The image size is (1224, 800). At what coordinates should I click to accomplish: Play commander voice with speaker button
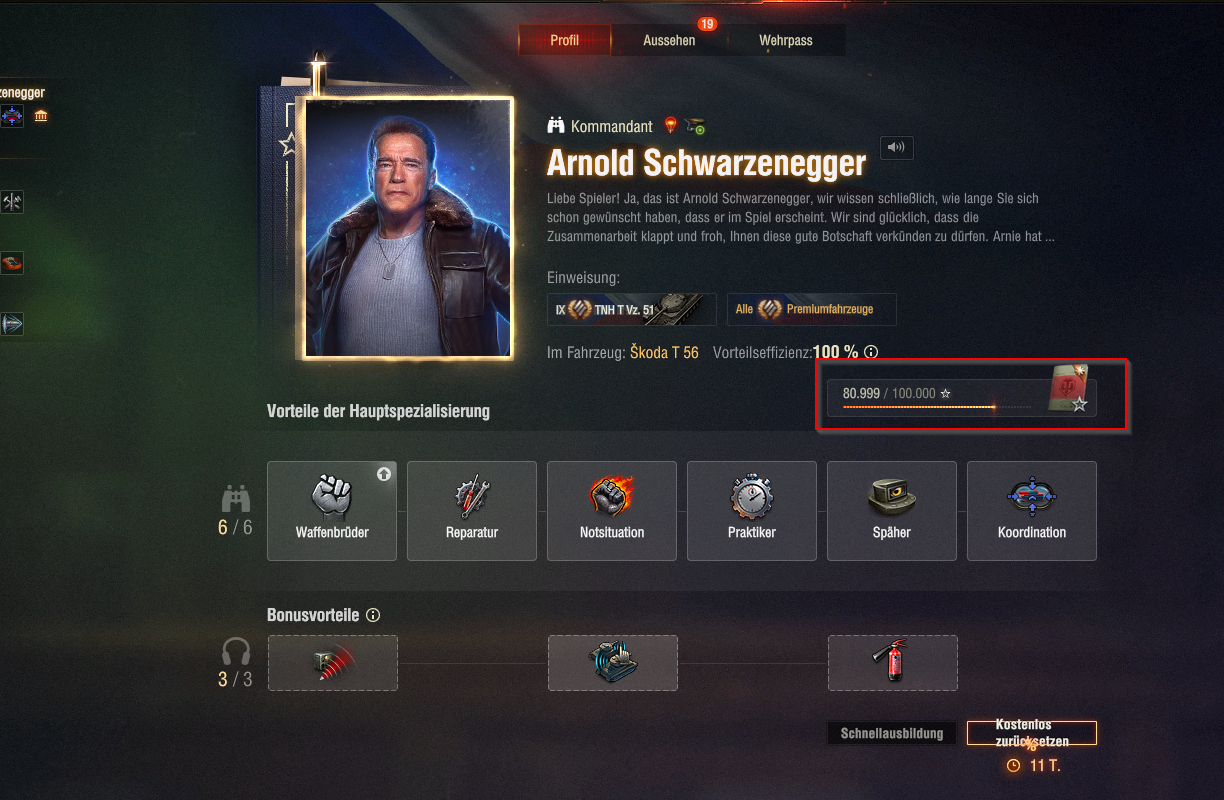897,148
